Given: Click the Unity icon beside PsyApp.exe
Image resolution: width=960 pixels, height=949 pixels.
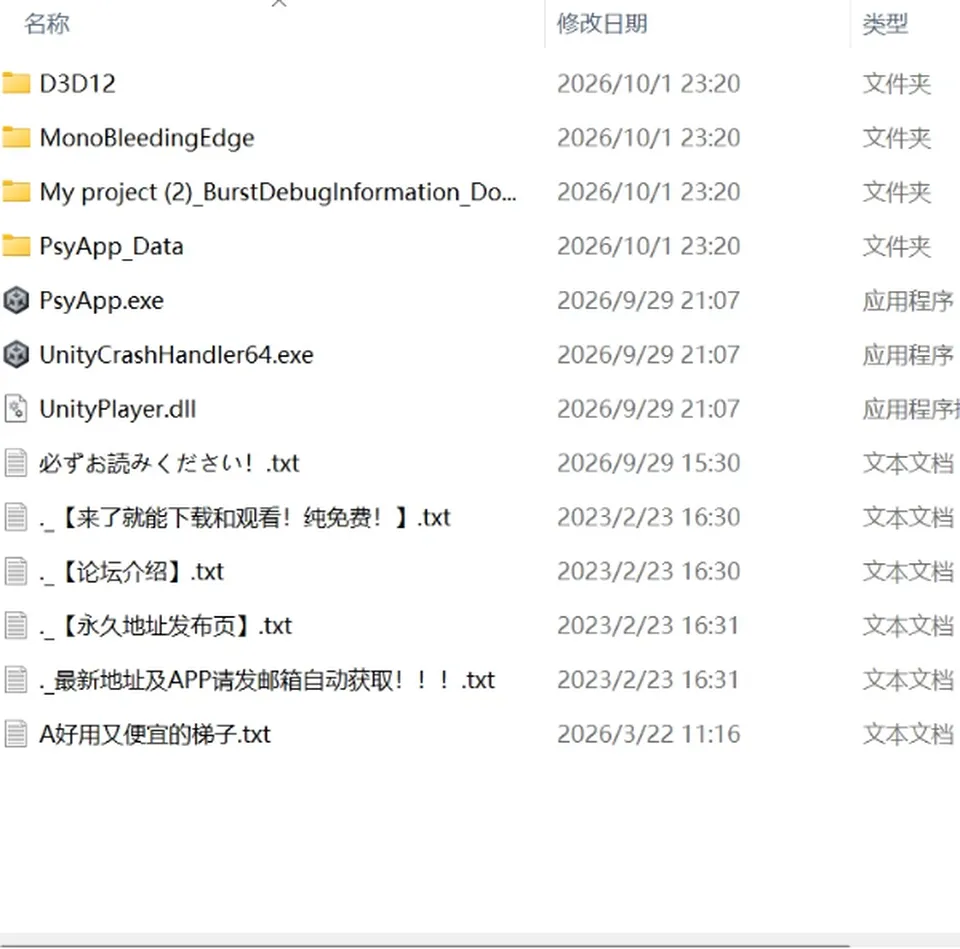Looking at the screenshot, I should click(x=16, y=300).
